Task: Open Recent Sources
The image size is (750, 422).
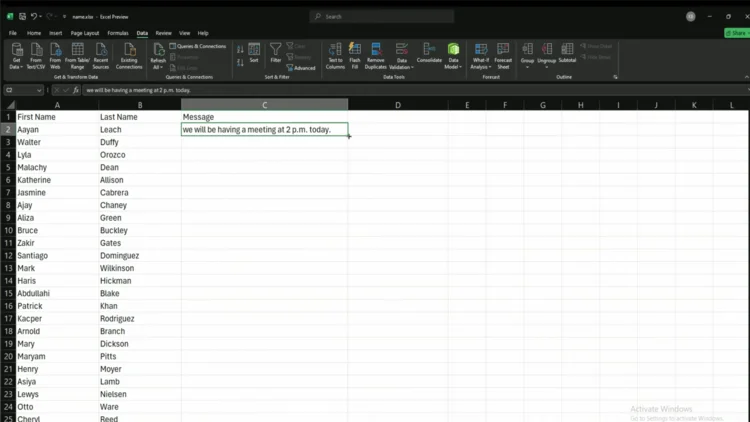Action: coord(101,56)
